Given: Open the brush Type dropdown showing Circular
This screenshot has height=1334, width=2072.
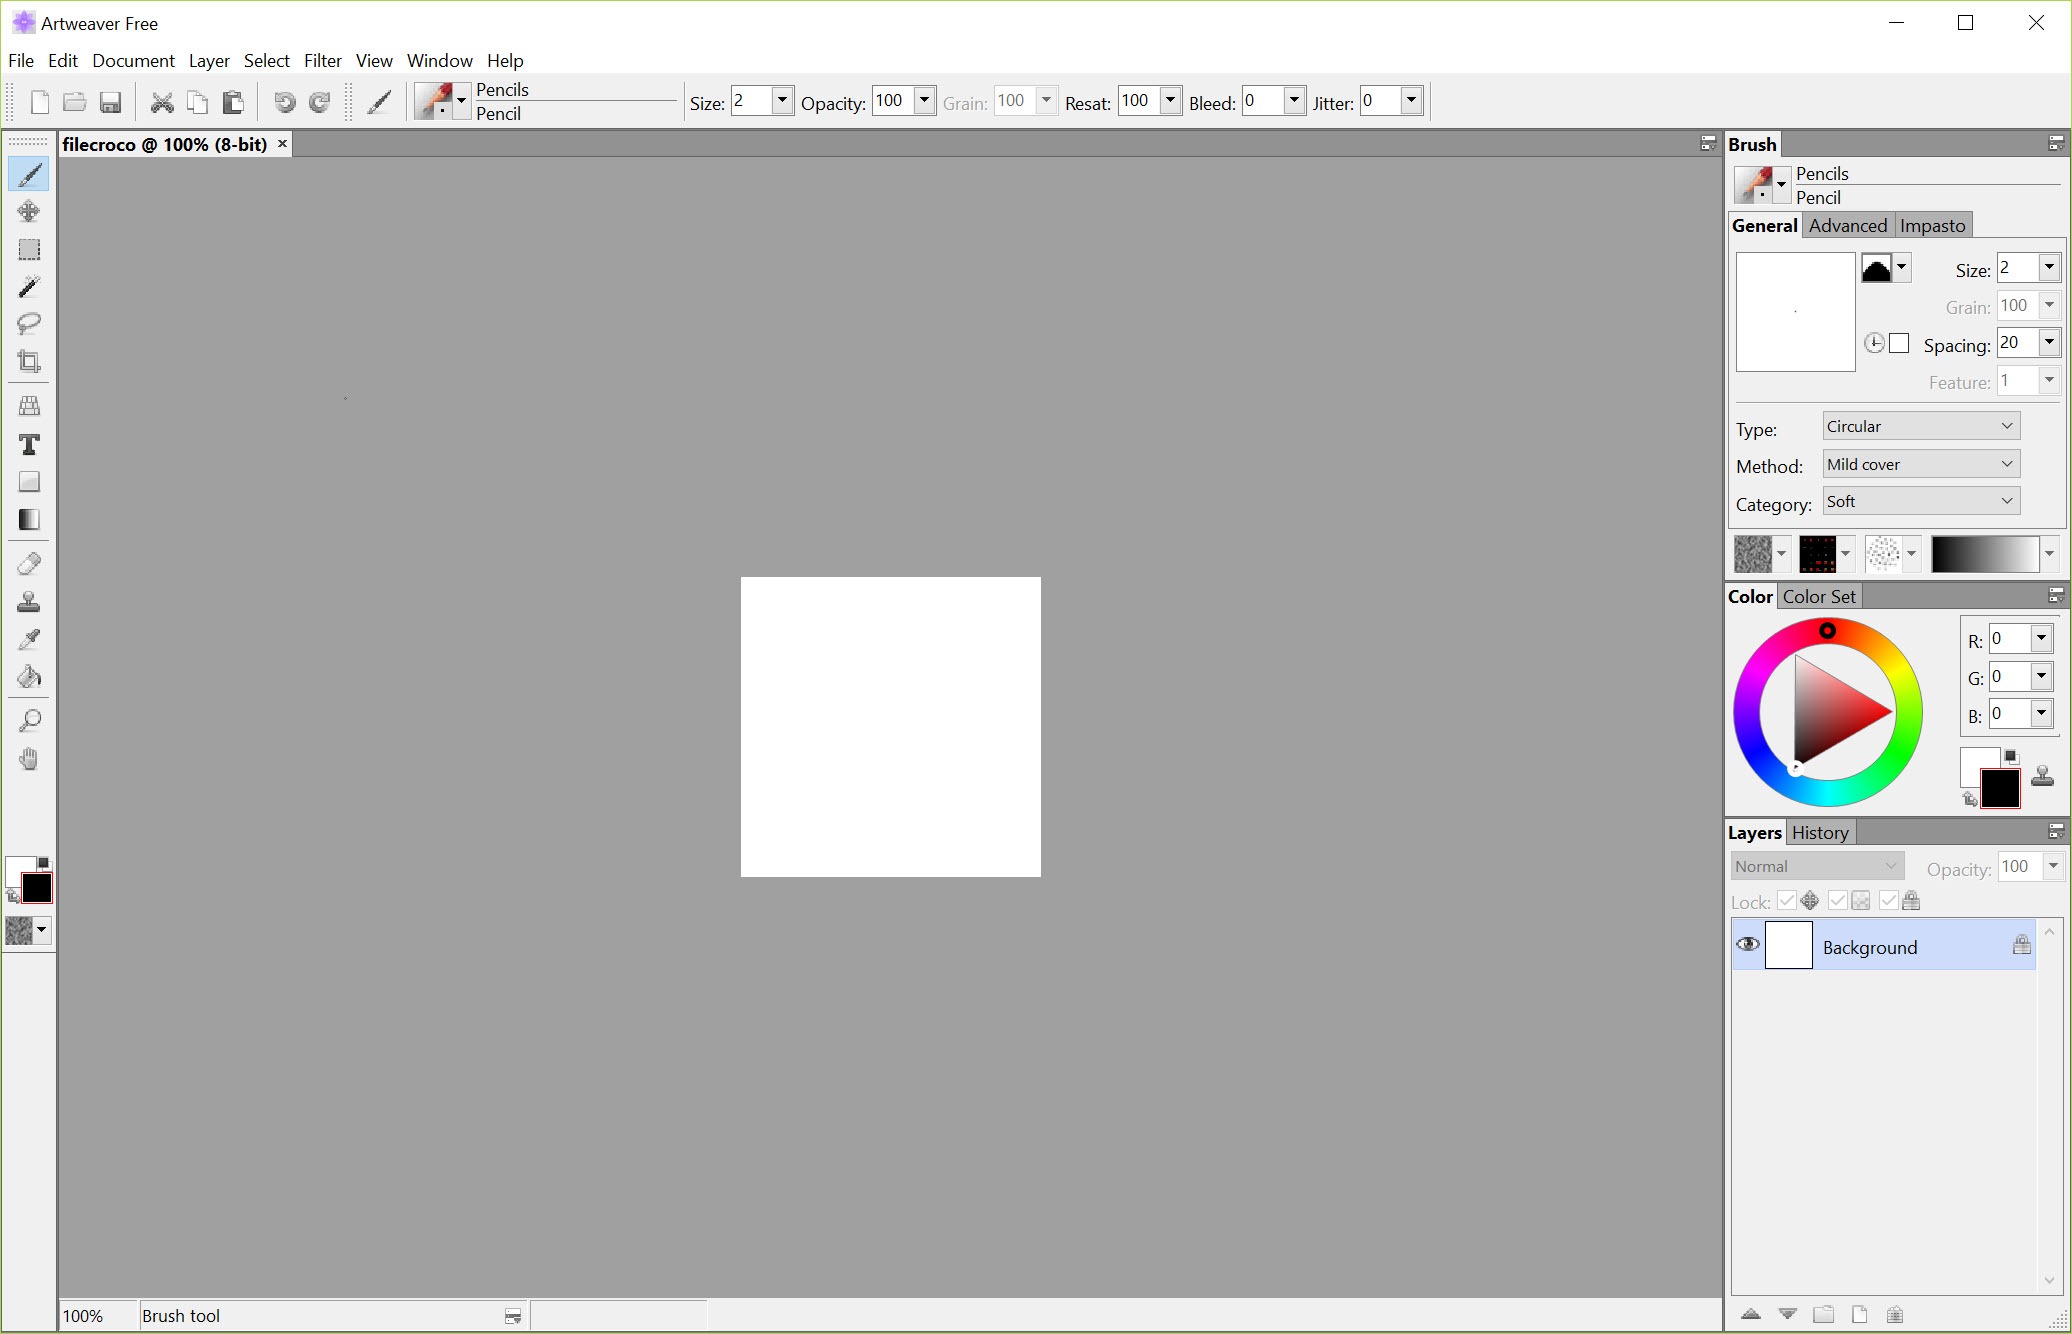Looking at the screenshot, I should [1920, 426].
